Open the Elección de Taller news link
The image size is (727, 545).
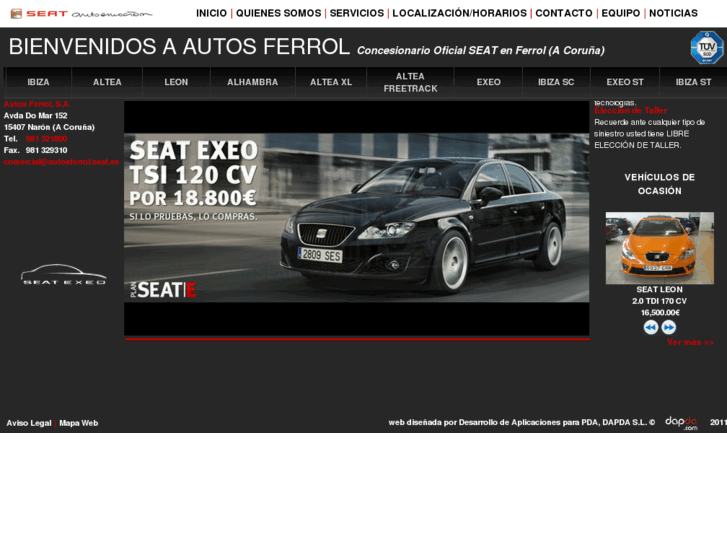point(631,110)
